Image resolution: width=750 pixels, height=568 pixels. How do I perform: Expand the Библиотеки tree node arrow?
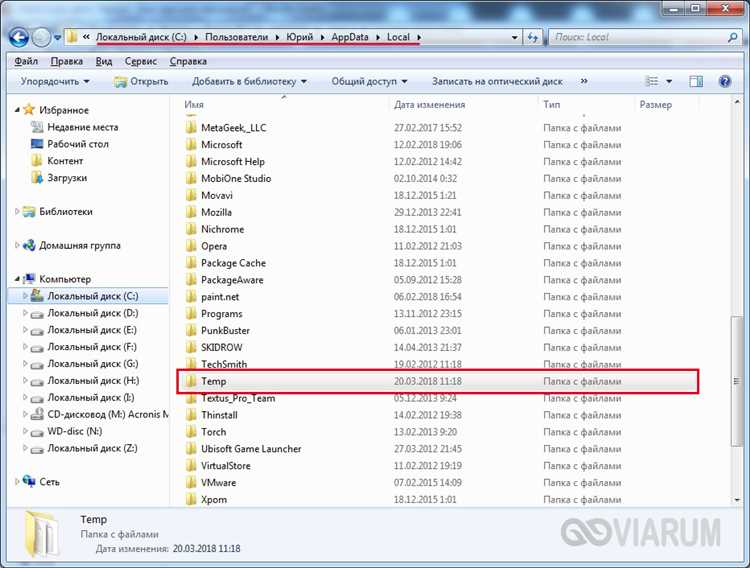pos(17,212)
